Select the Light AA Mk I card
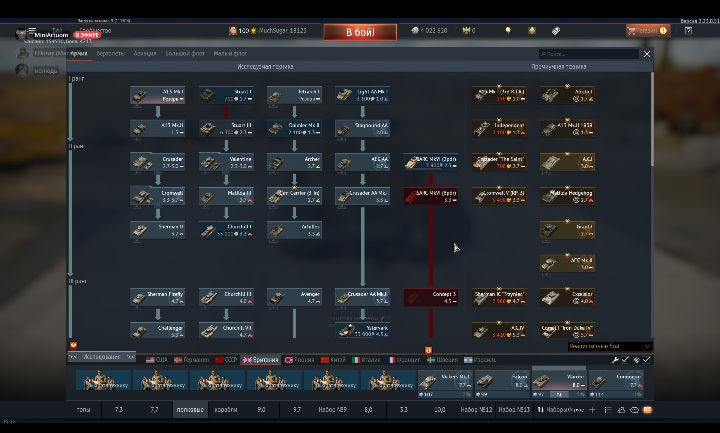This screenshot has width=720, height=433. click(x=362, y=95)
